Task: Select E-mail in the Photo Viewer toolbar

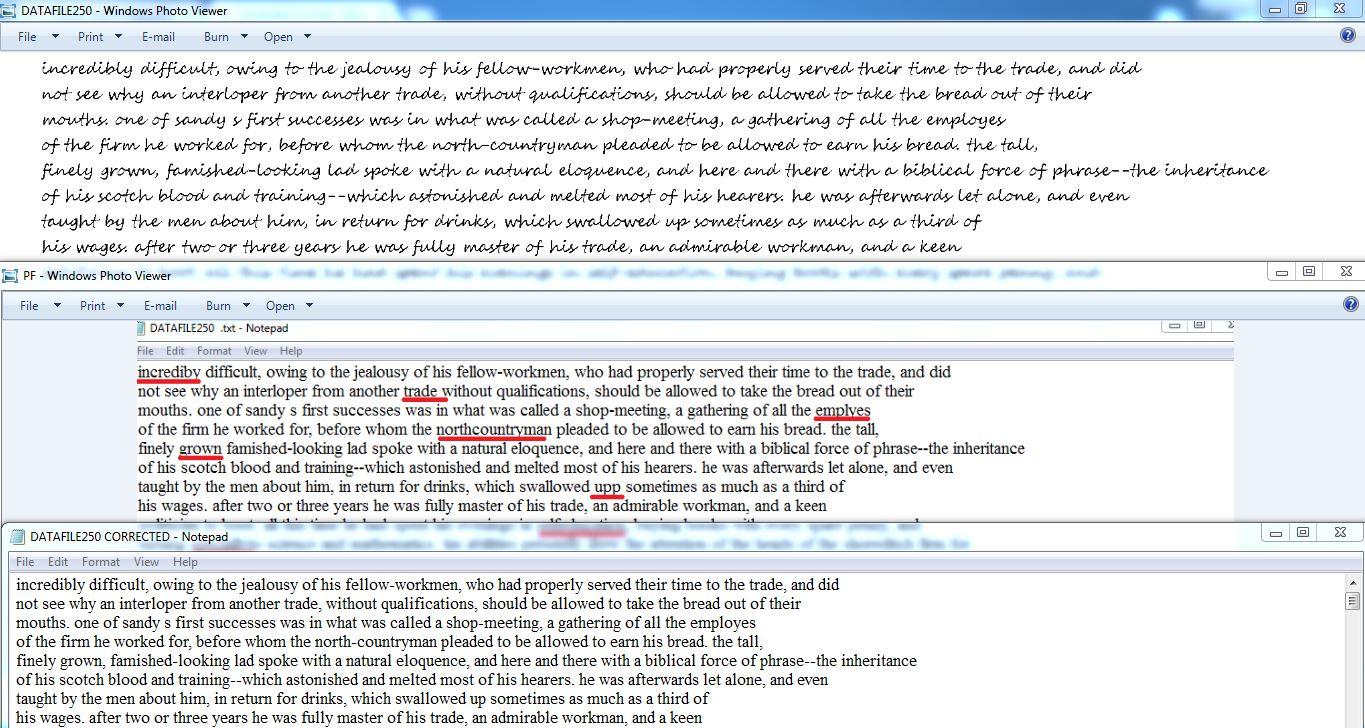Action: click(x=157, y=37)
